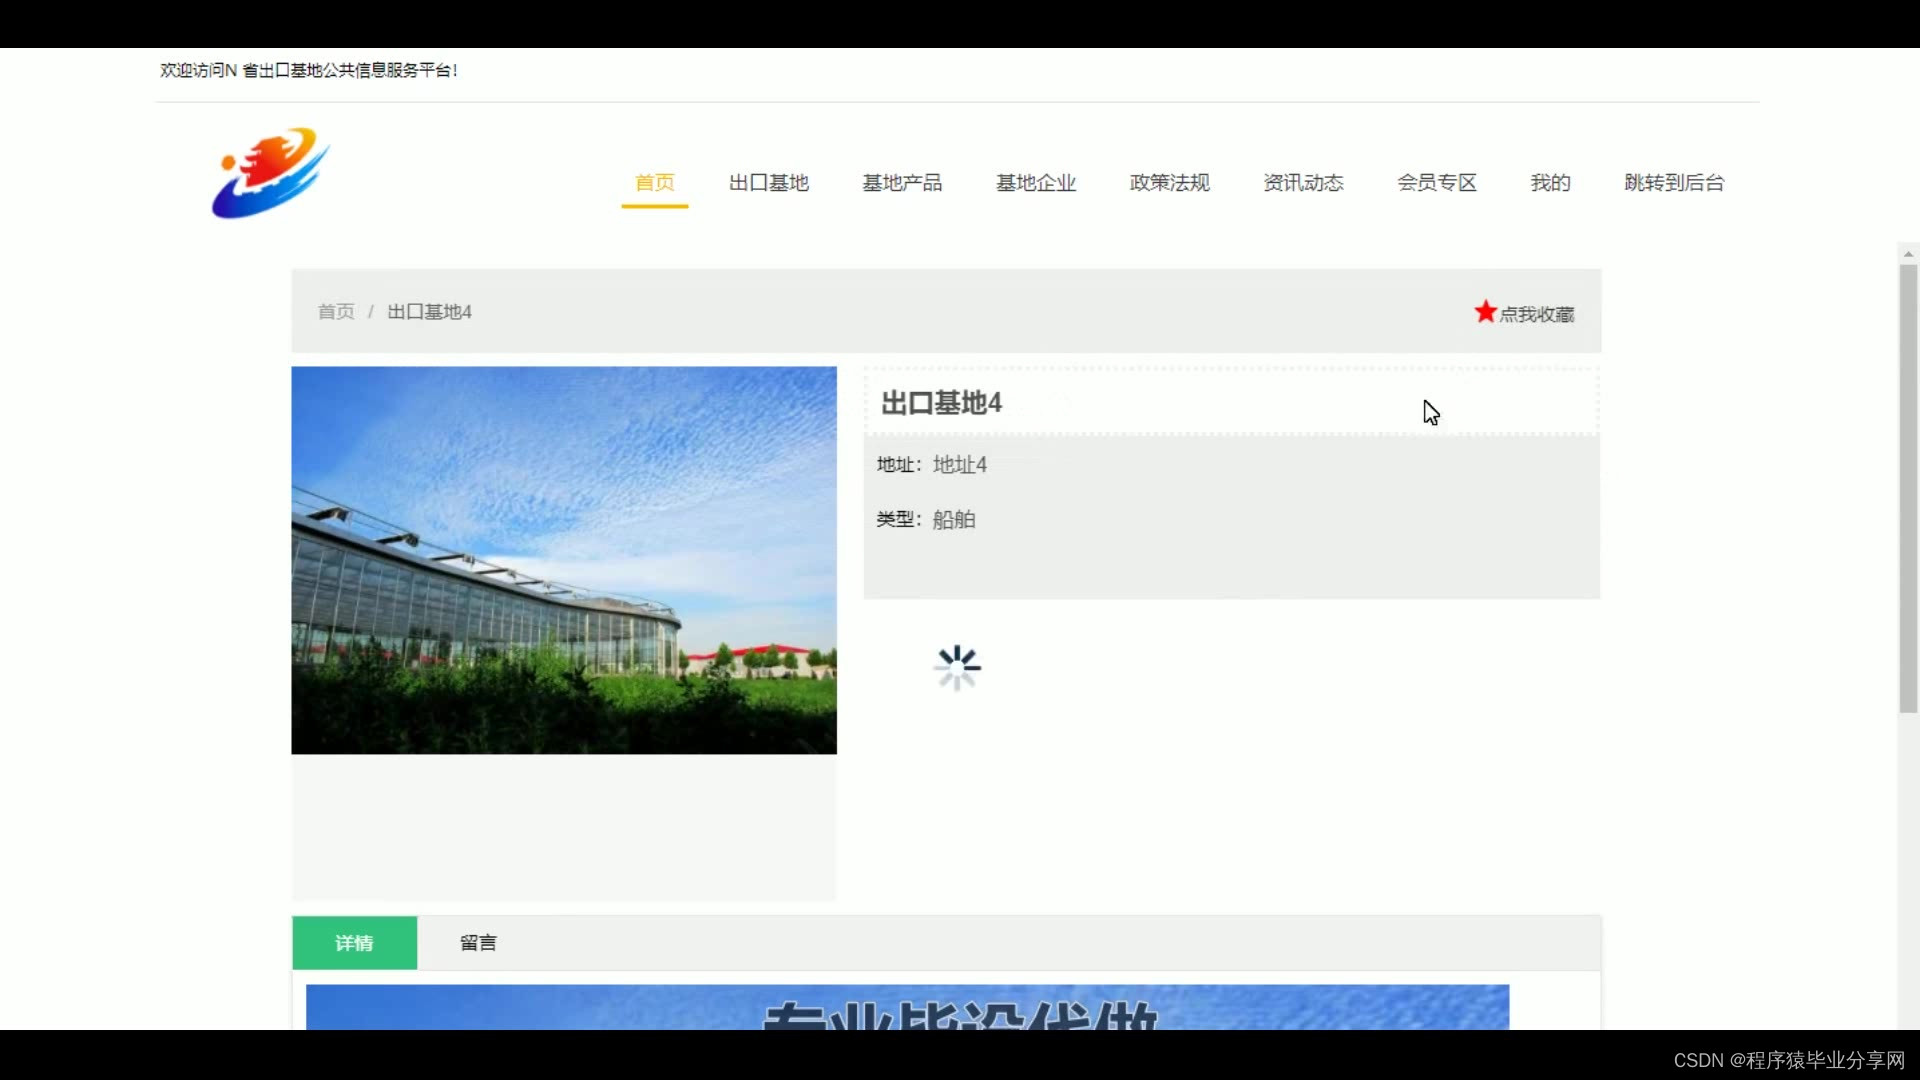
Task: Click the 首页 breadcrumb link
Action: click(336, 312)
